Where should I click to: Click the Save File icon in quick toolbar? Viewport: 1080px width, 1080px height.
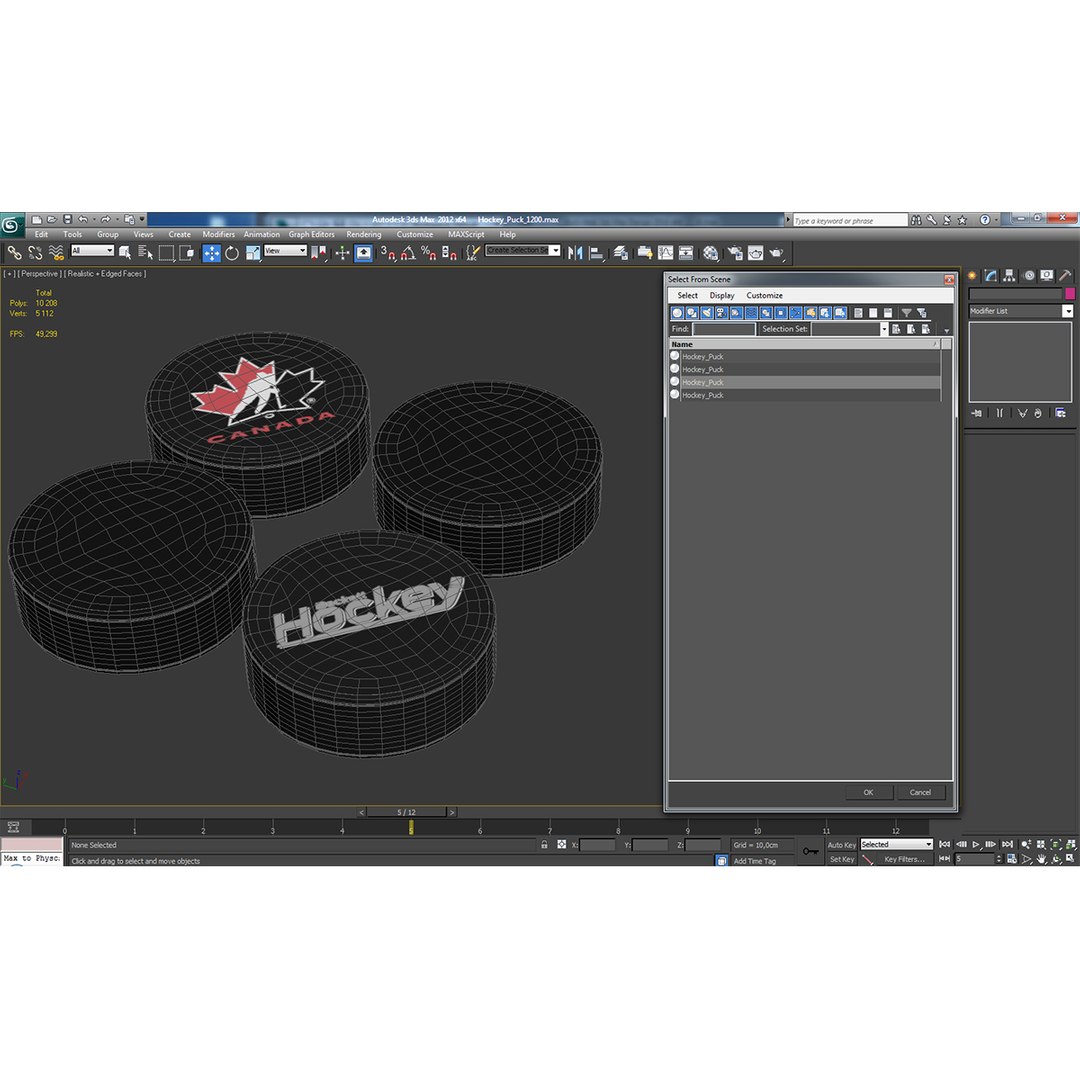point(68,220)
